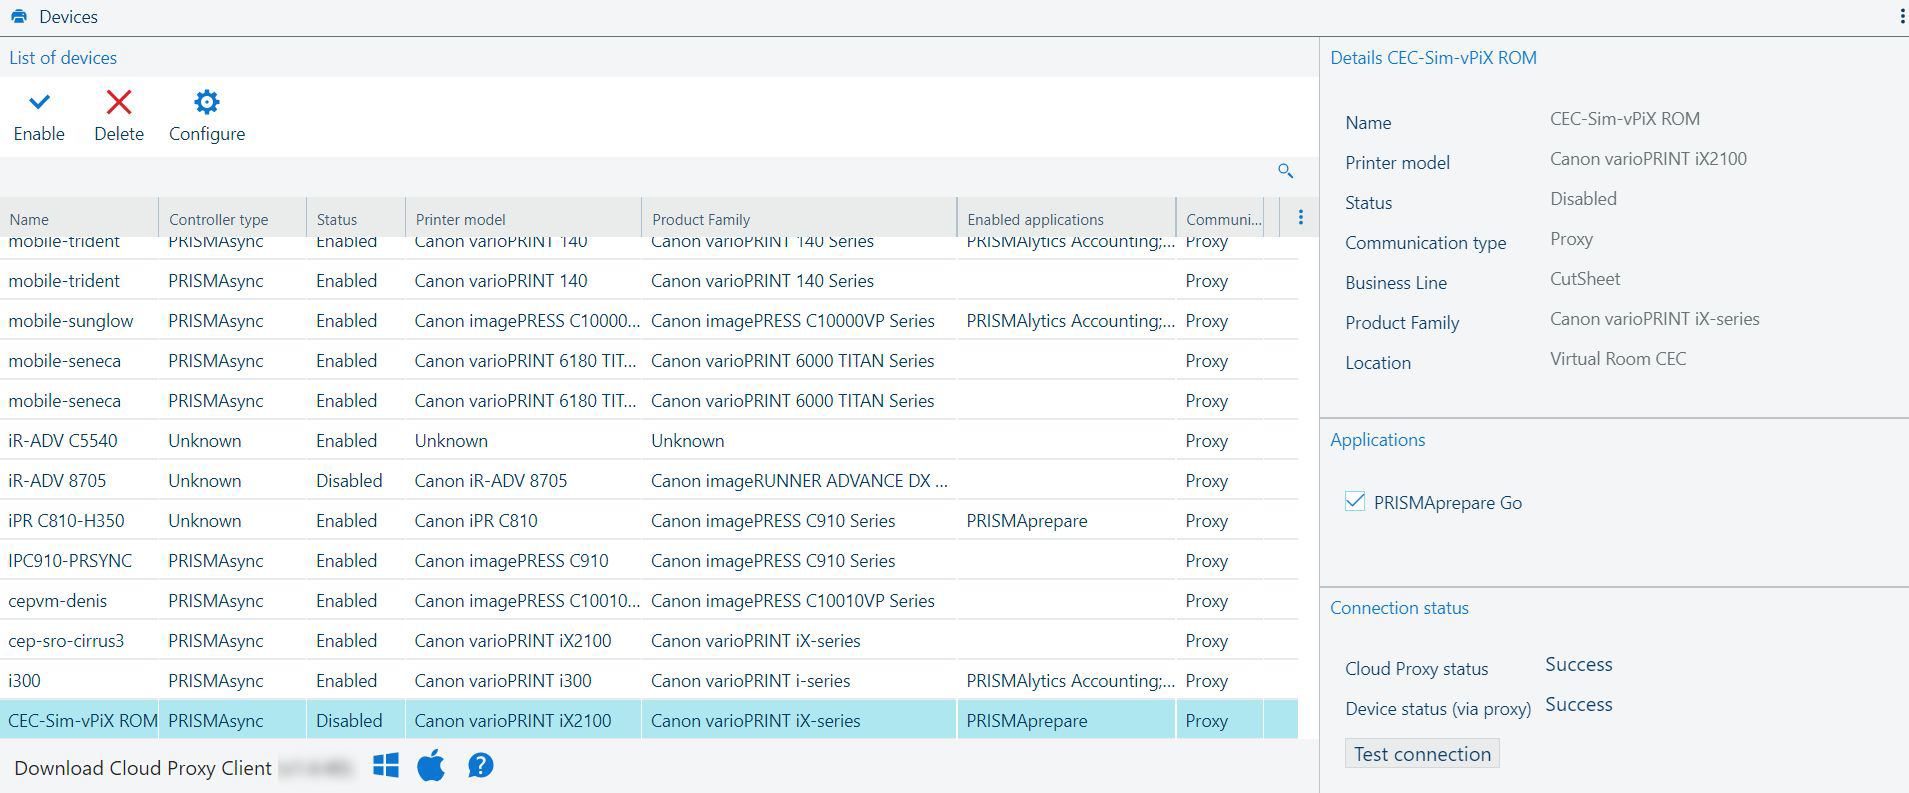1909x793 pixels.
Task: Click the Connection status section heading
Action: tap(1399, 608)
